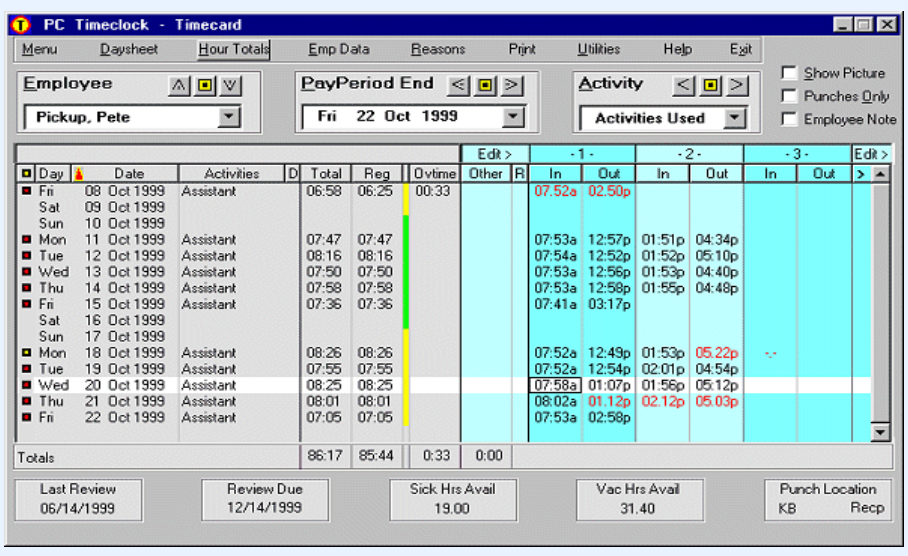Viewport: 908px width, 556px height.
Task: Click Activity previous arrow button
Action: coord(684,85)
